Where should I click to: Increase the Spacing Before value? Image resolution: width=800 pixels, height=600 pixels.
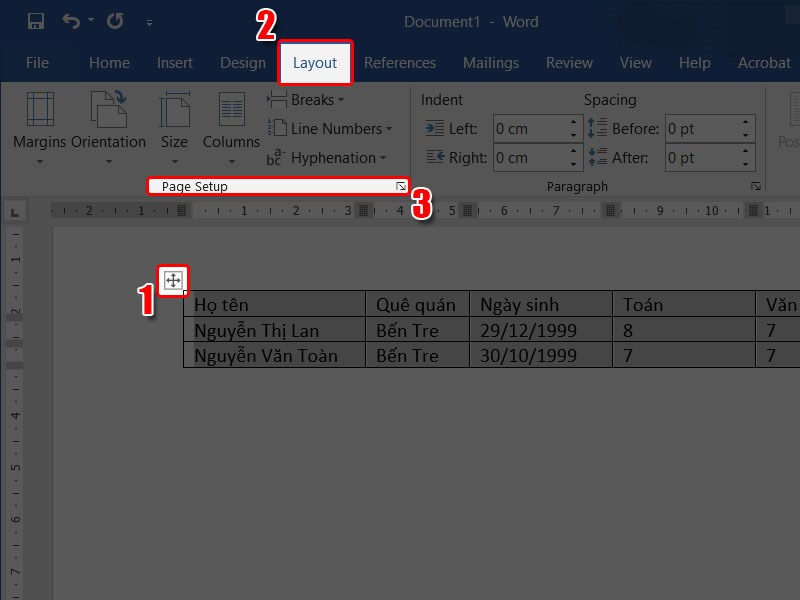pos(746,124)
